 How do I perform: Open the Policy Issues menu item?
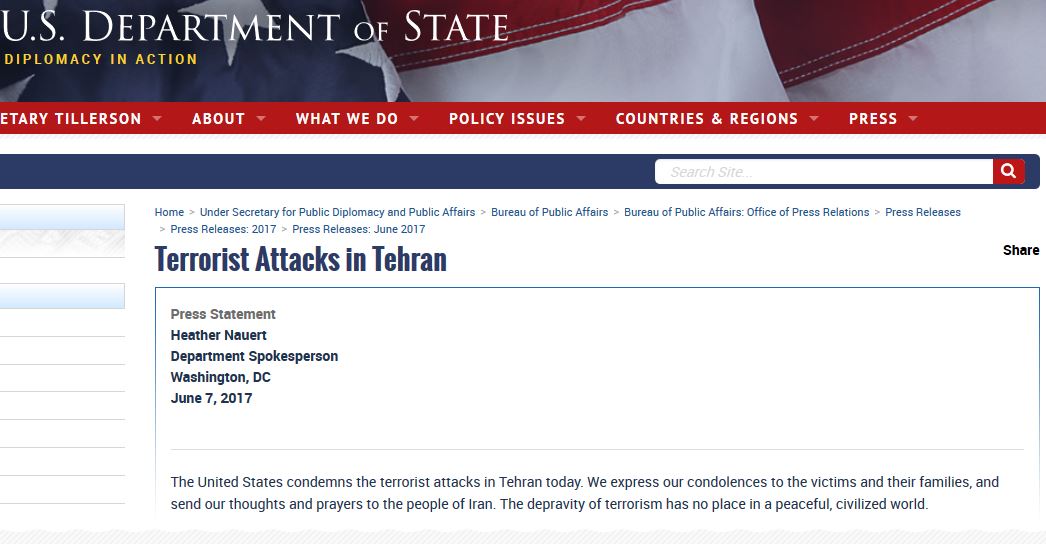[x=507, y=119]
